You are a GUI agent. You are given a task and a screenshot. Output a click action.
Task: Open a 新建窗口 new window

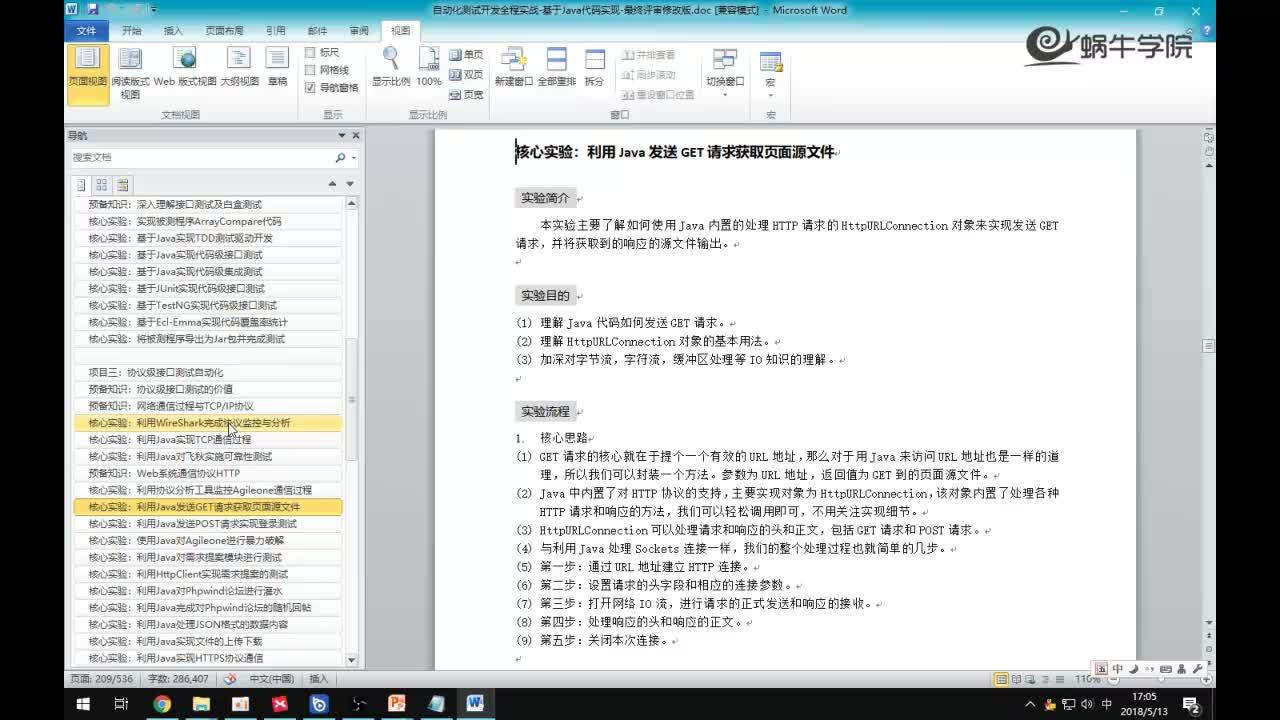tap(514, 67)
